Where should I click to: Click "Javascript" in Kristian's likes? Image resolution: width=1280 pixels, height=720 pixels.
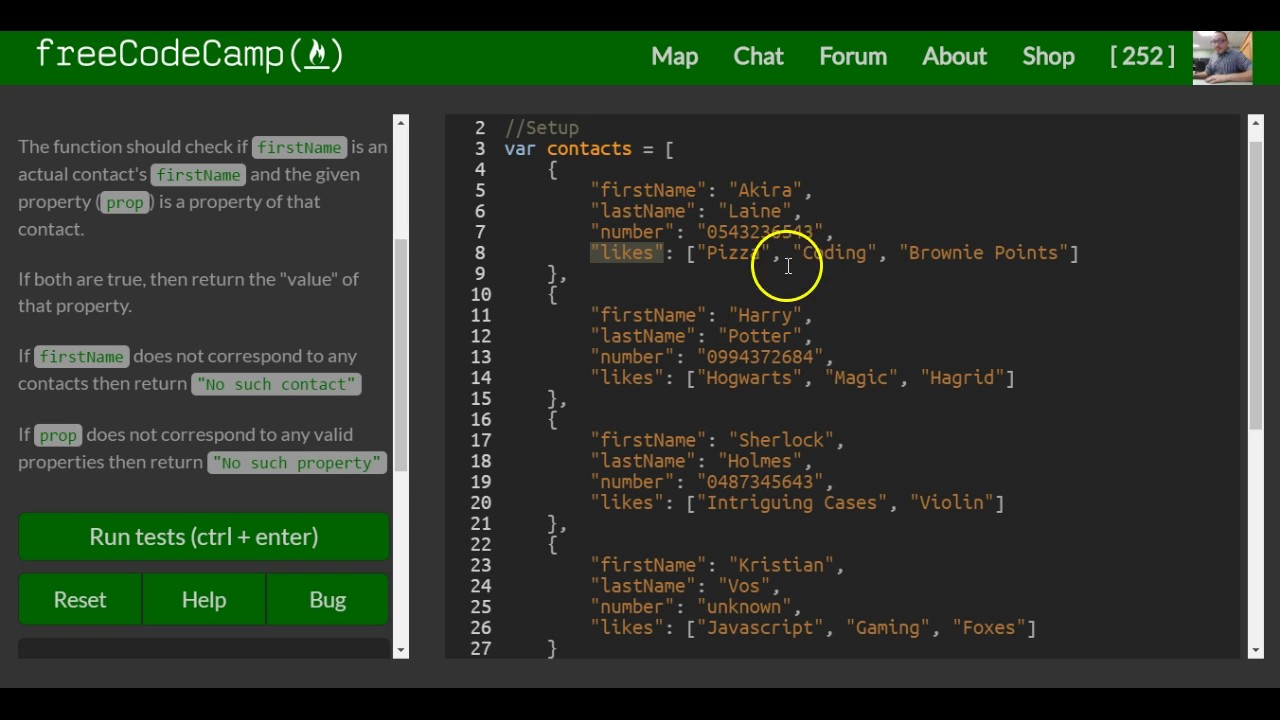(x=760, y=628)
